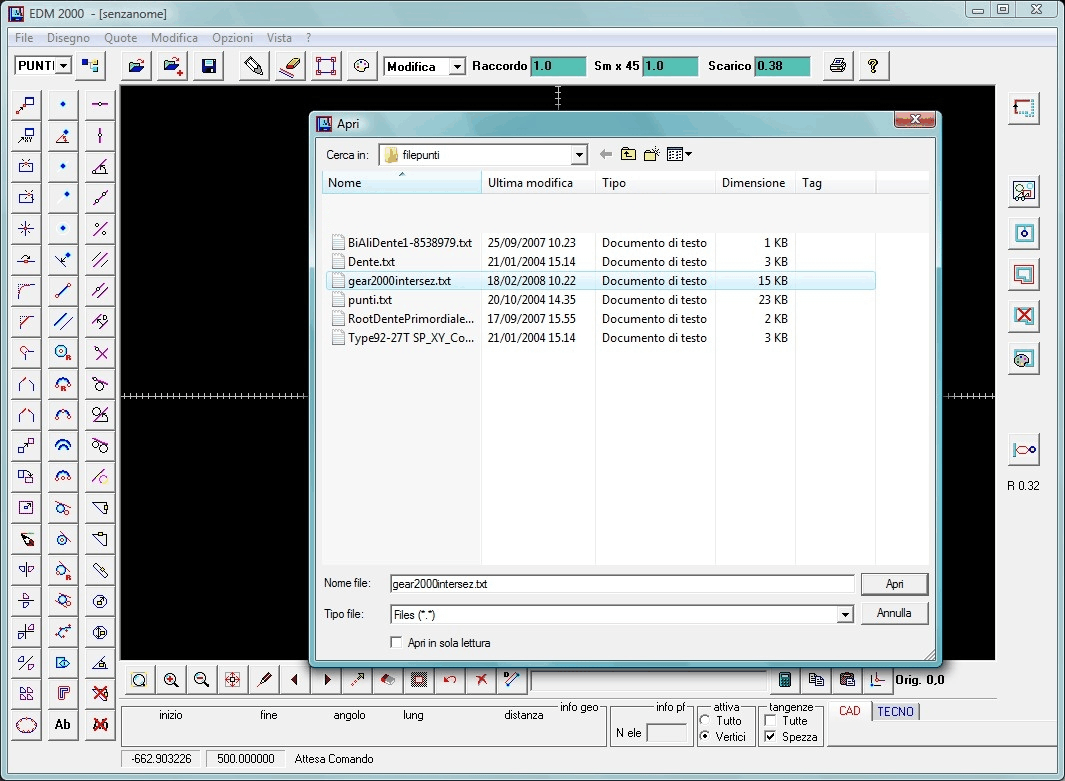Select the eraser tool in the toolbar
Image resolution: width=1065 pixels, height=781 pixels.
click(x=289, y=67)
